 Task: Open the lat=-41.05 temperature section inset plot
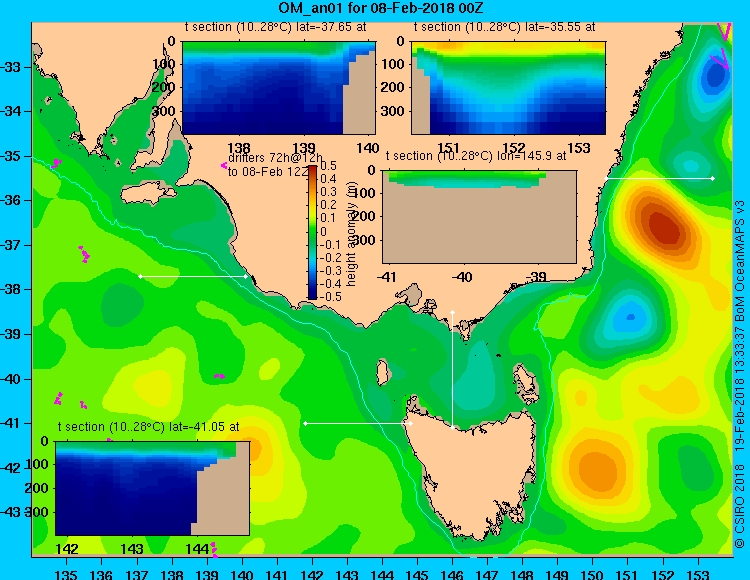coord(153,488)
